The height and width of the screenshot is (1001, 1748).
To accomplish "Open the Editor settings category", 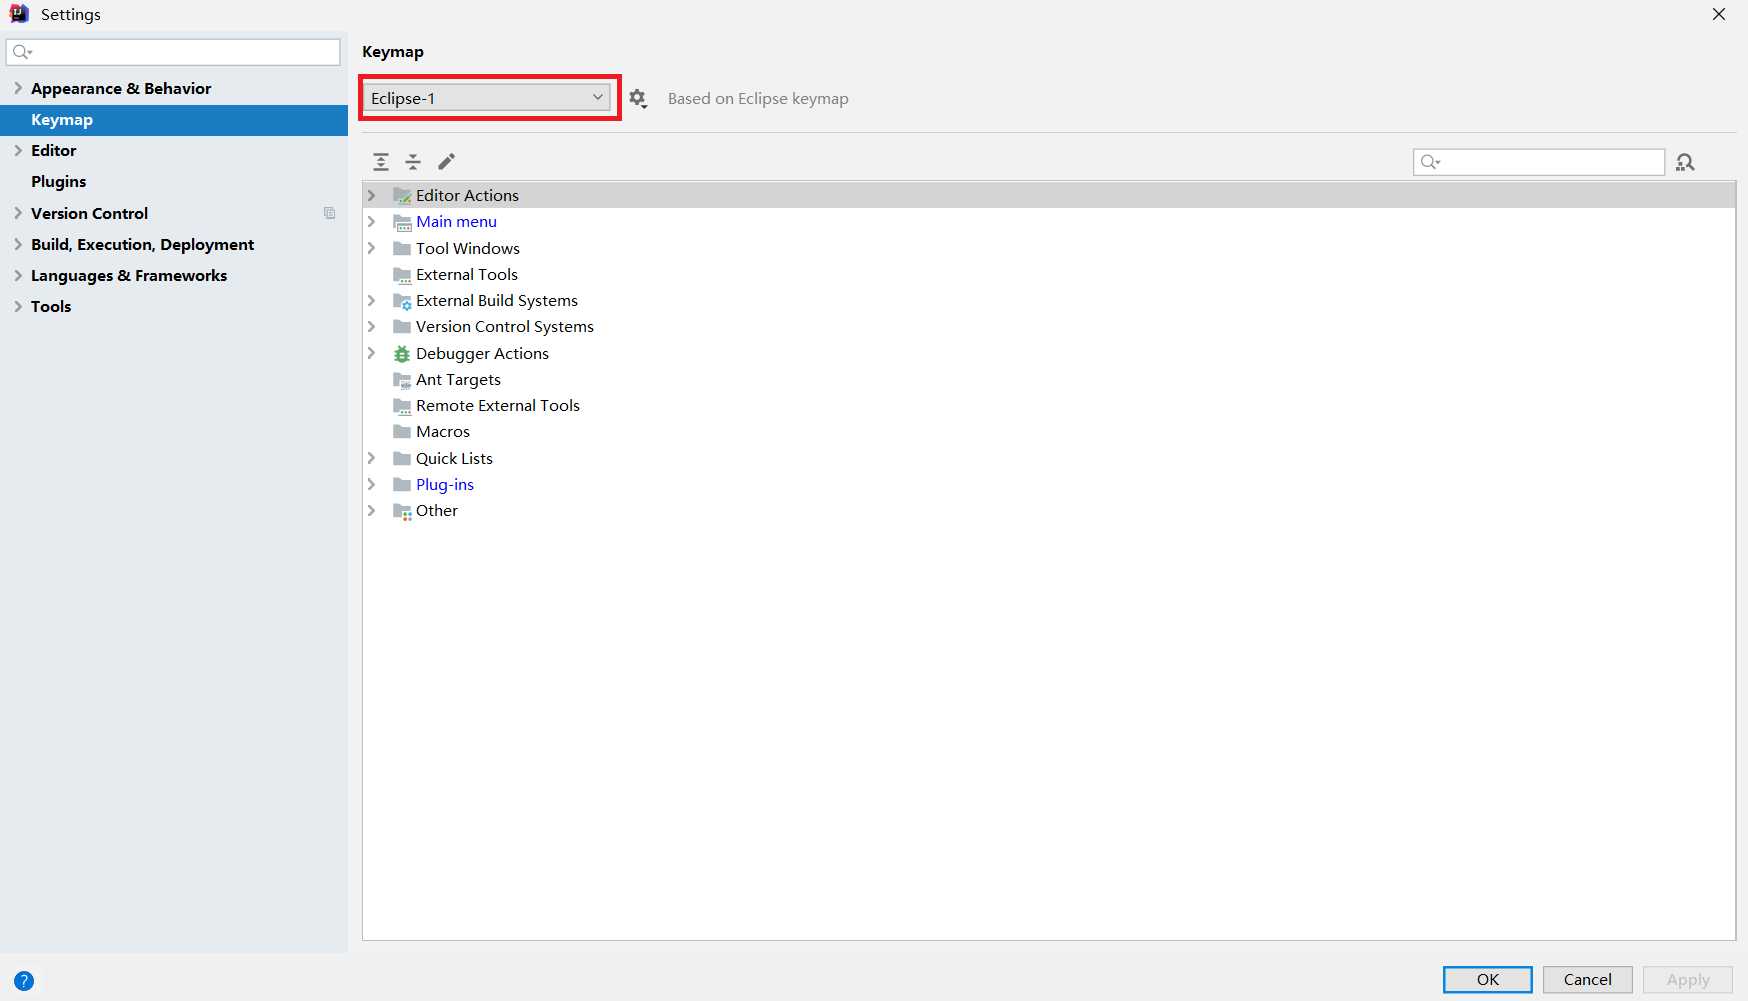I will tap(54, 150).
